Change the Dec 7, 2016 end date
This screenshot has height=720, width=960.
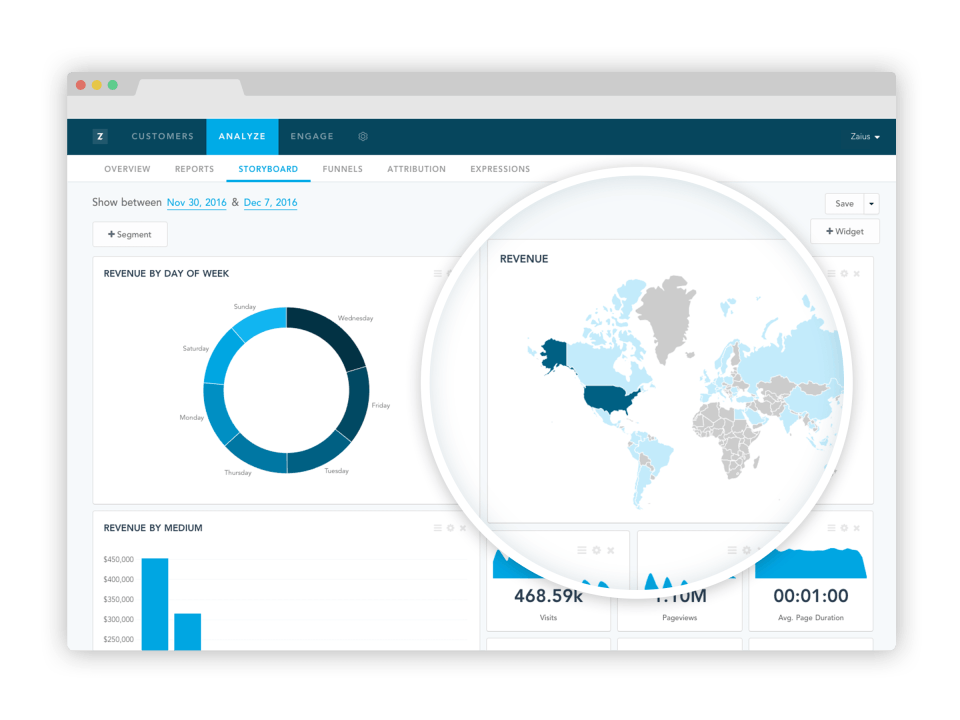tap(270, 203)
